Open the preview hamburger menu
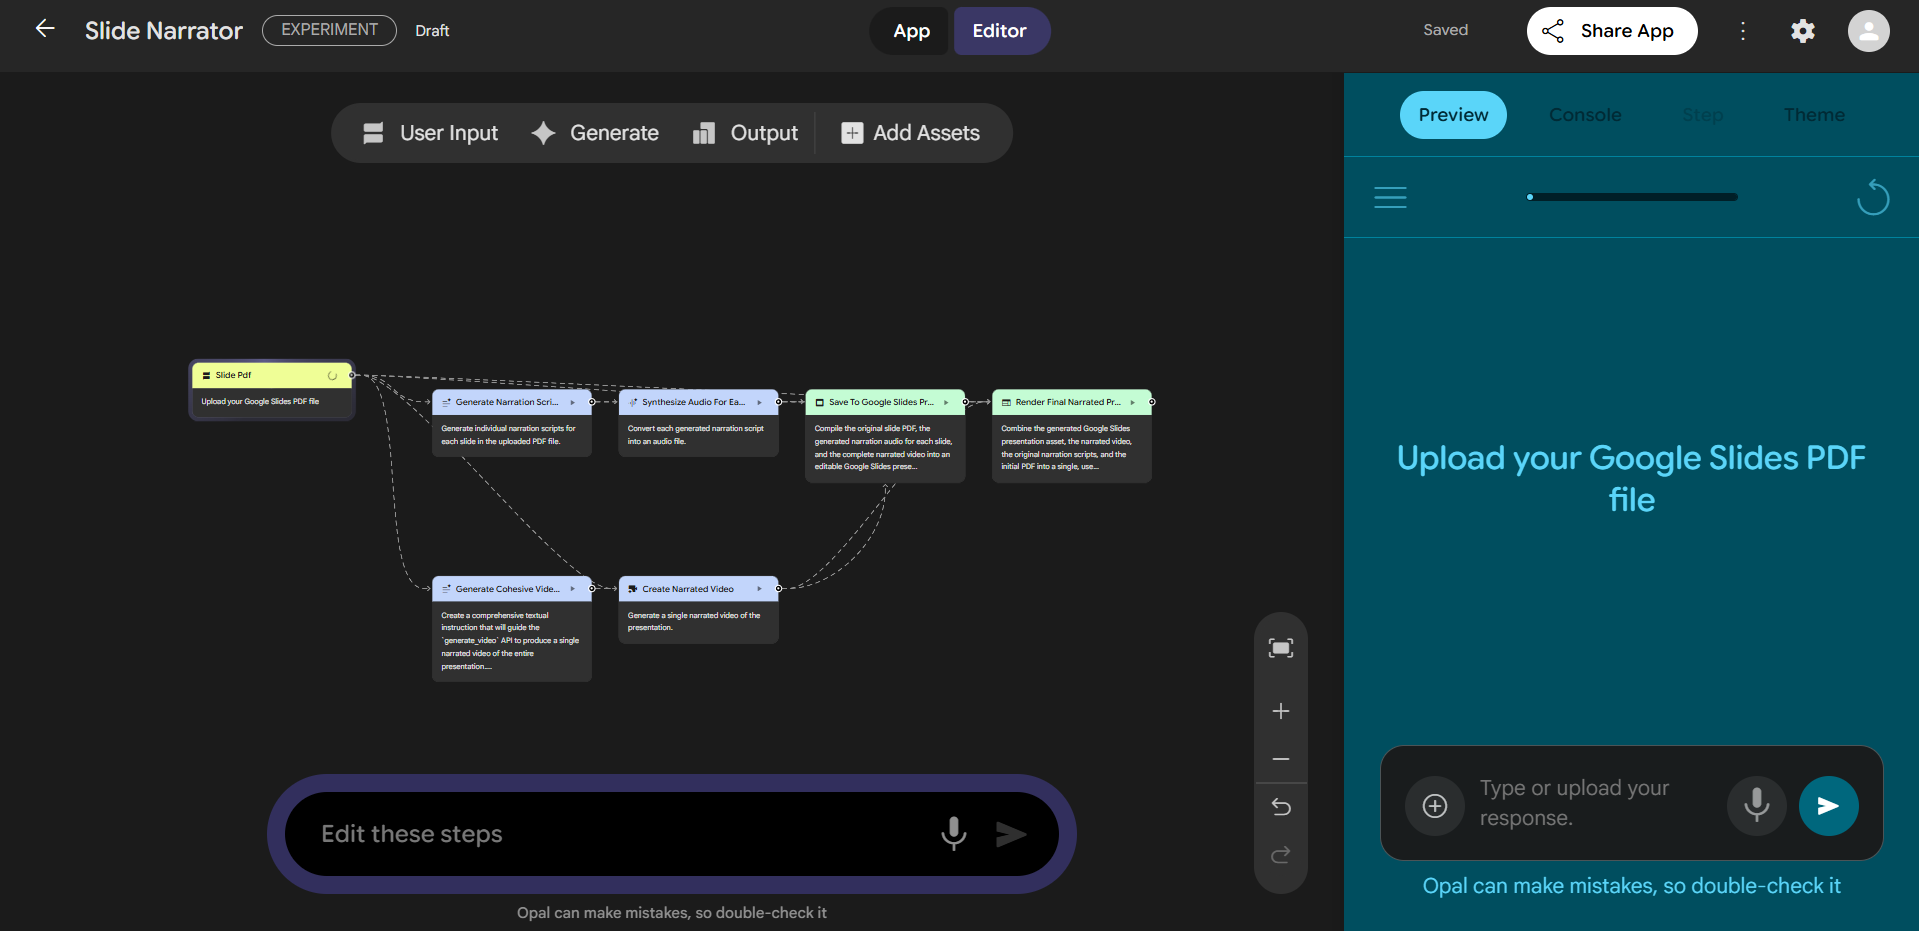This screenshot has height=931, width=1919. click(x=1389, y=198)
